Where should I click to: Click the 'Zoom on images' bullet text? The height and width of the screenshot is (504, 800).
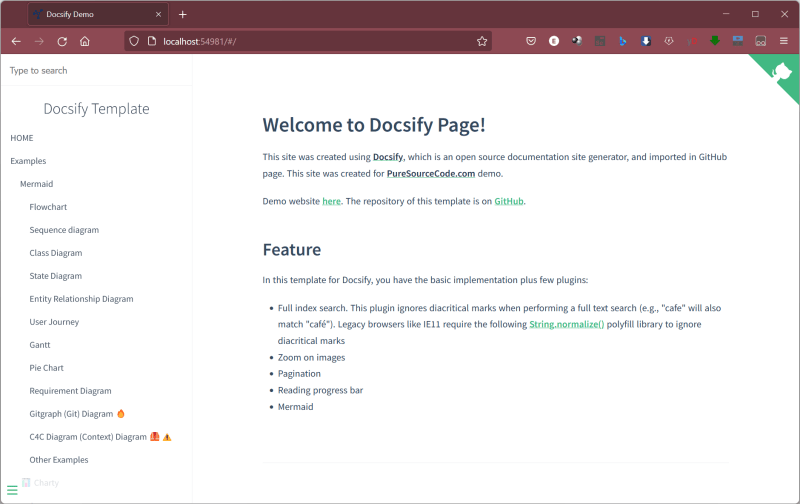coord(311,358)
